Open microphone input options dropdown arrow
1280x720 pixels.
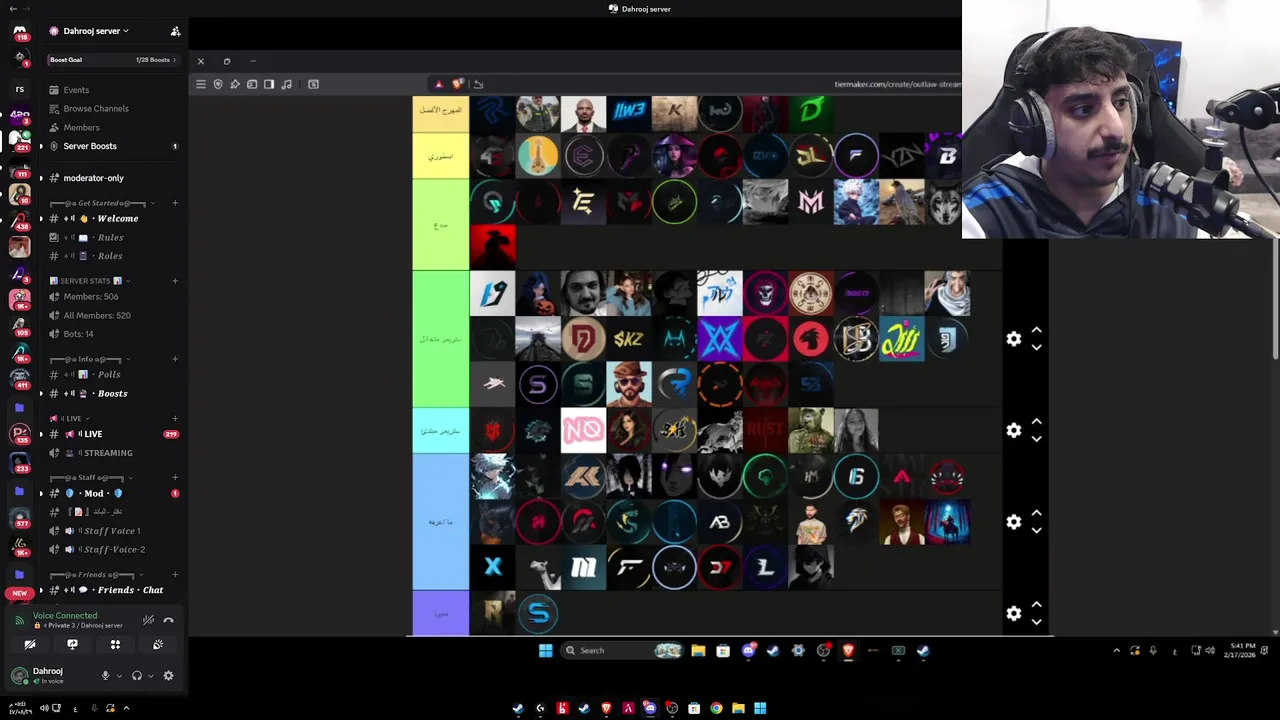pyautogui.click(x=119, y=676)
